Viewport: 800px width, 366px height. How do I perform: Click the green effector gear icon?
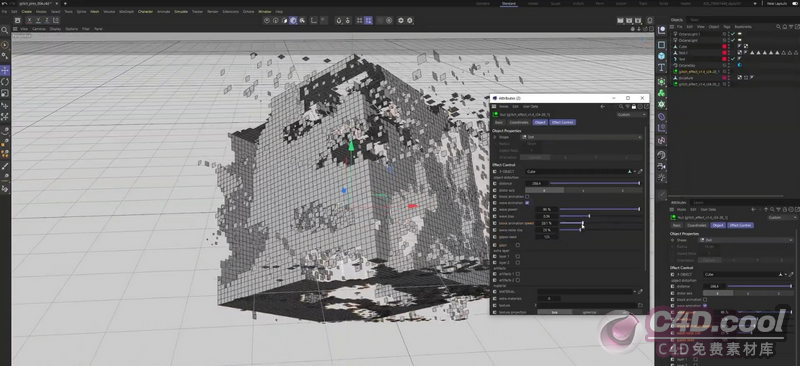coord(662,104)
